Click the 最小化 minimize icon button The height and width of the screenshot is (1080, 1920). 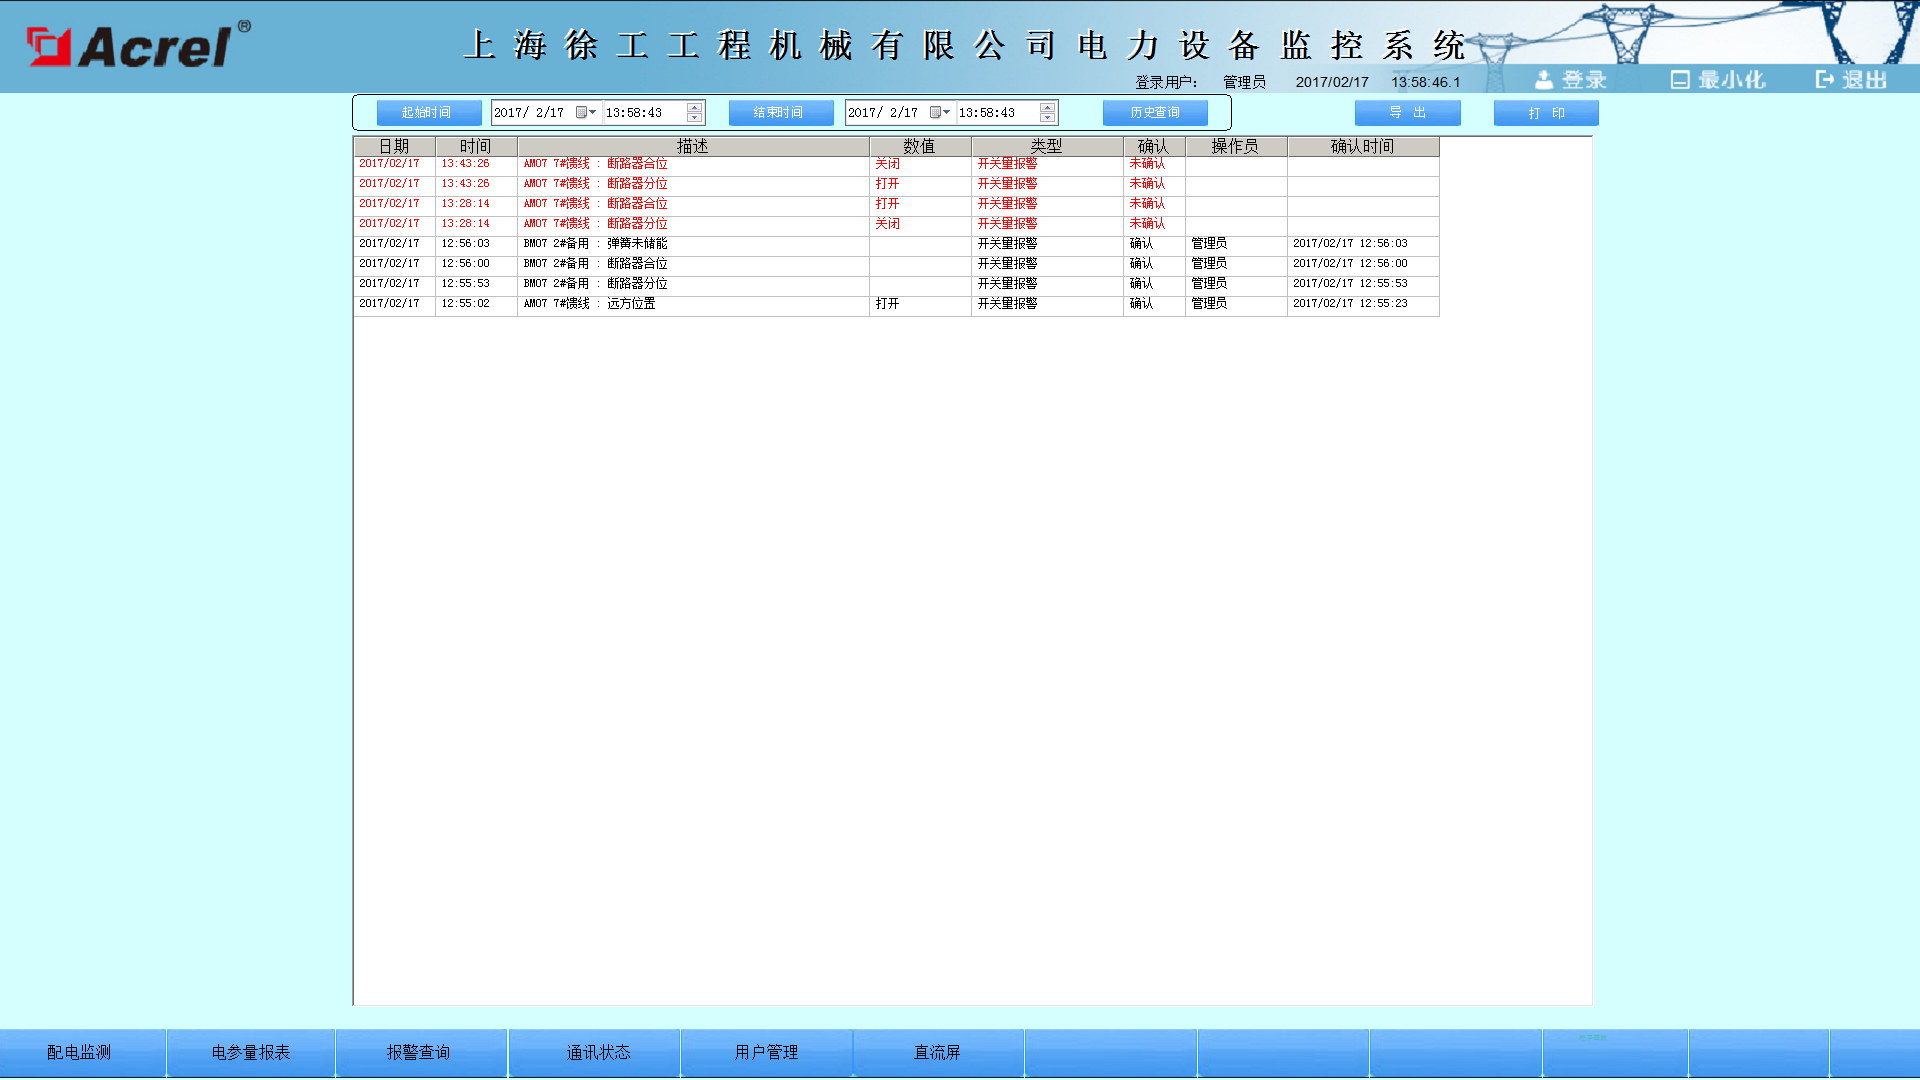coord(1717,80)
